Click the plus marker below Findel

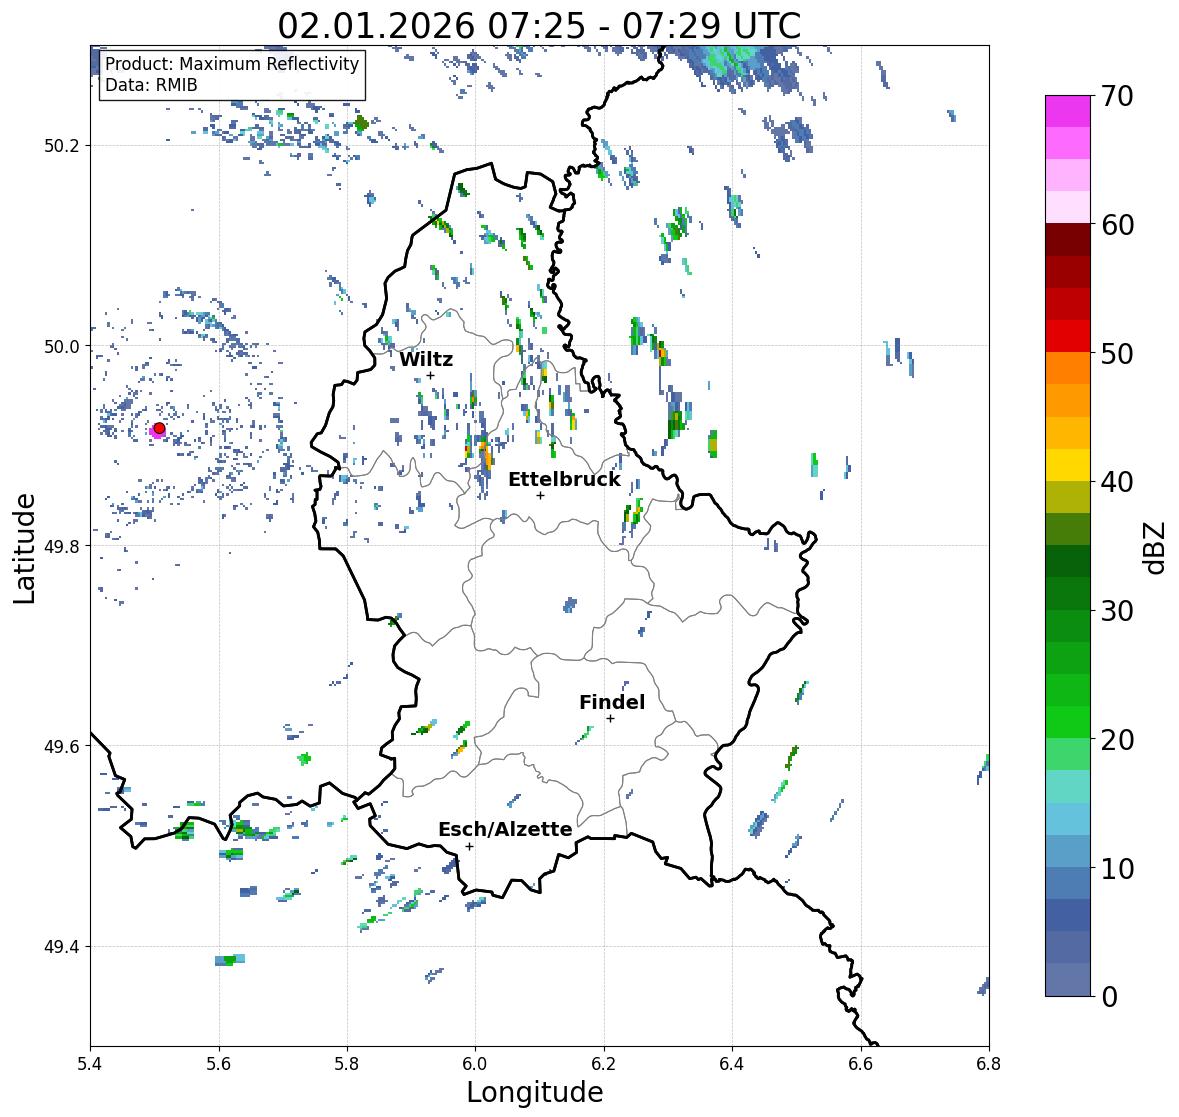pyautogui.click(x=611, y=719)
